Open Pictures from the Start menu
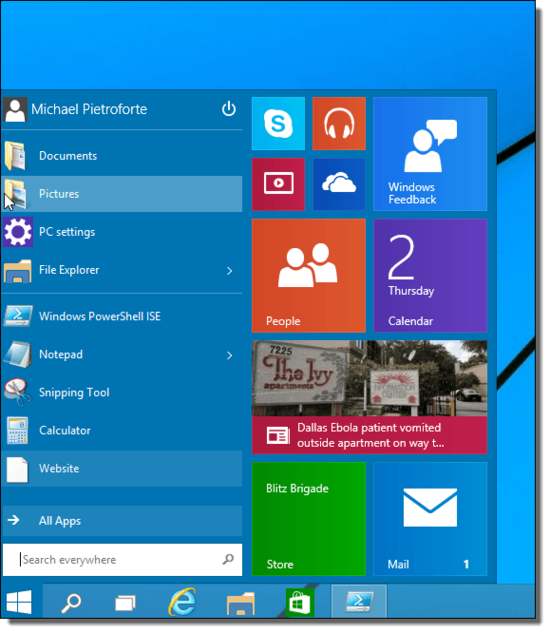This screenshot has height=633, width=550. pyautogui.click(x=122, y=194)
